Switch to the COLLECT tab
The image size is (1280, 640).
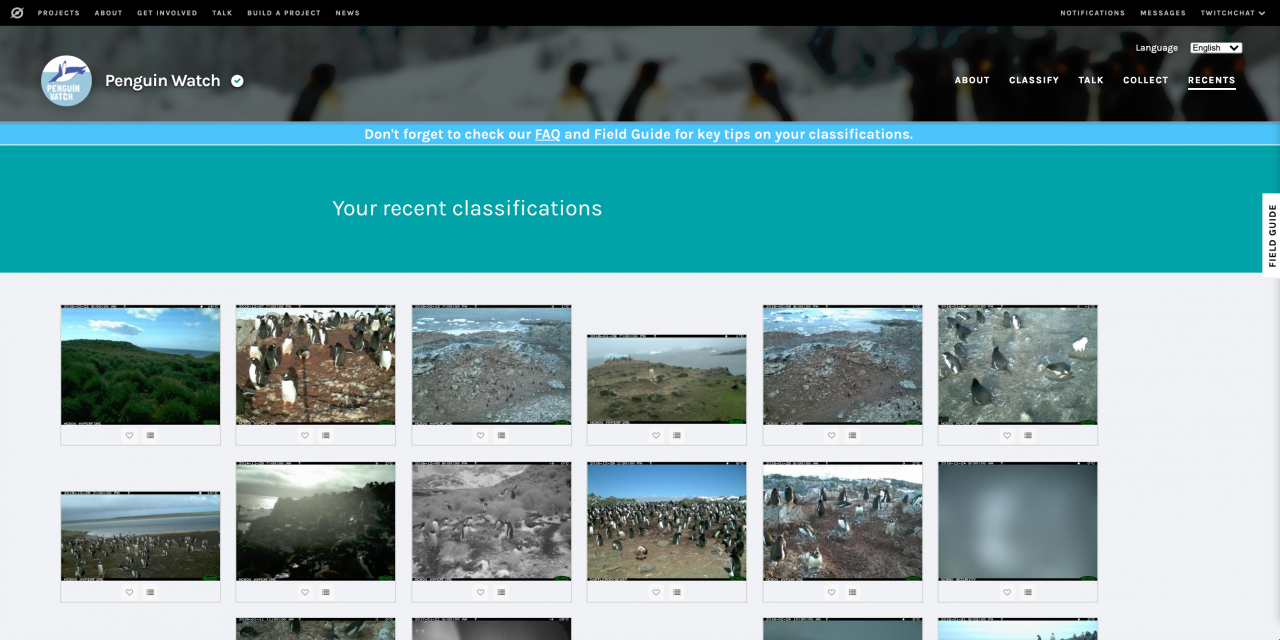[x=1146, y=80]
